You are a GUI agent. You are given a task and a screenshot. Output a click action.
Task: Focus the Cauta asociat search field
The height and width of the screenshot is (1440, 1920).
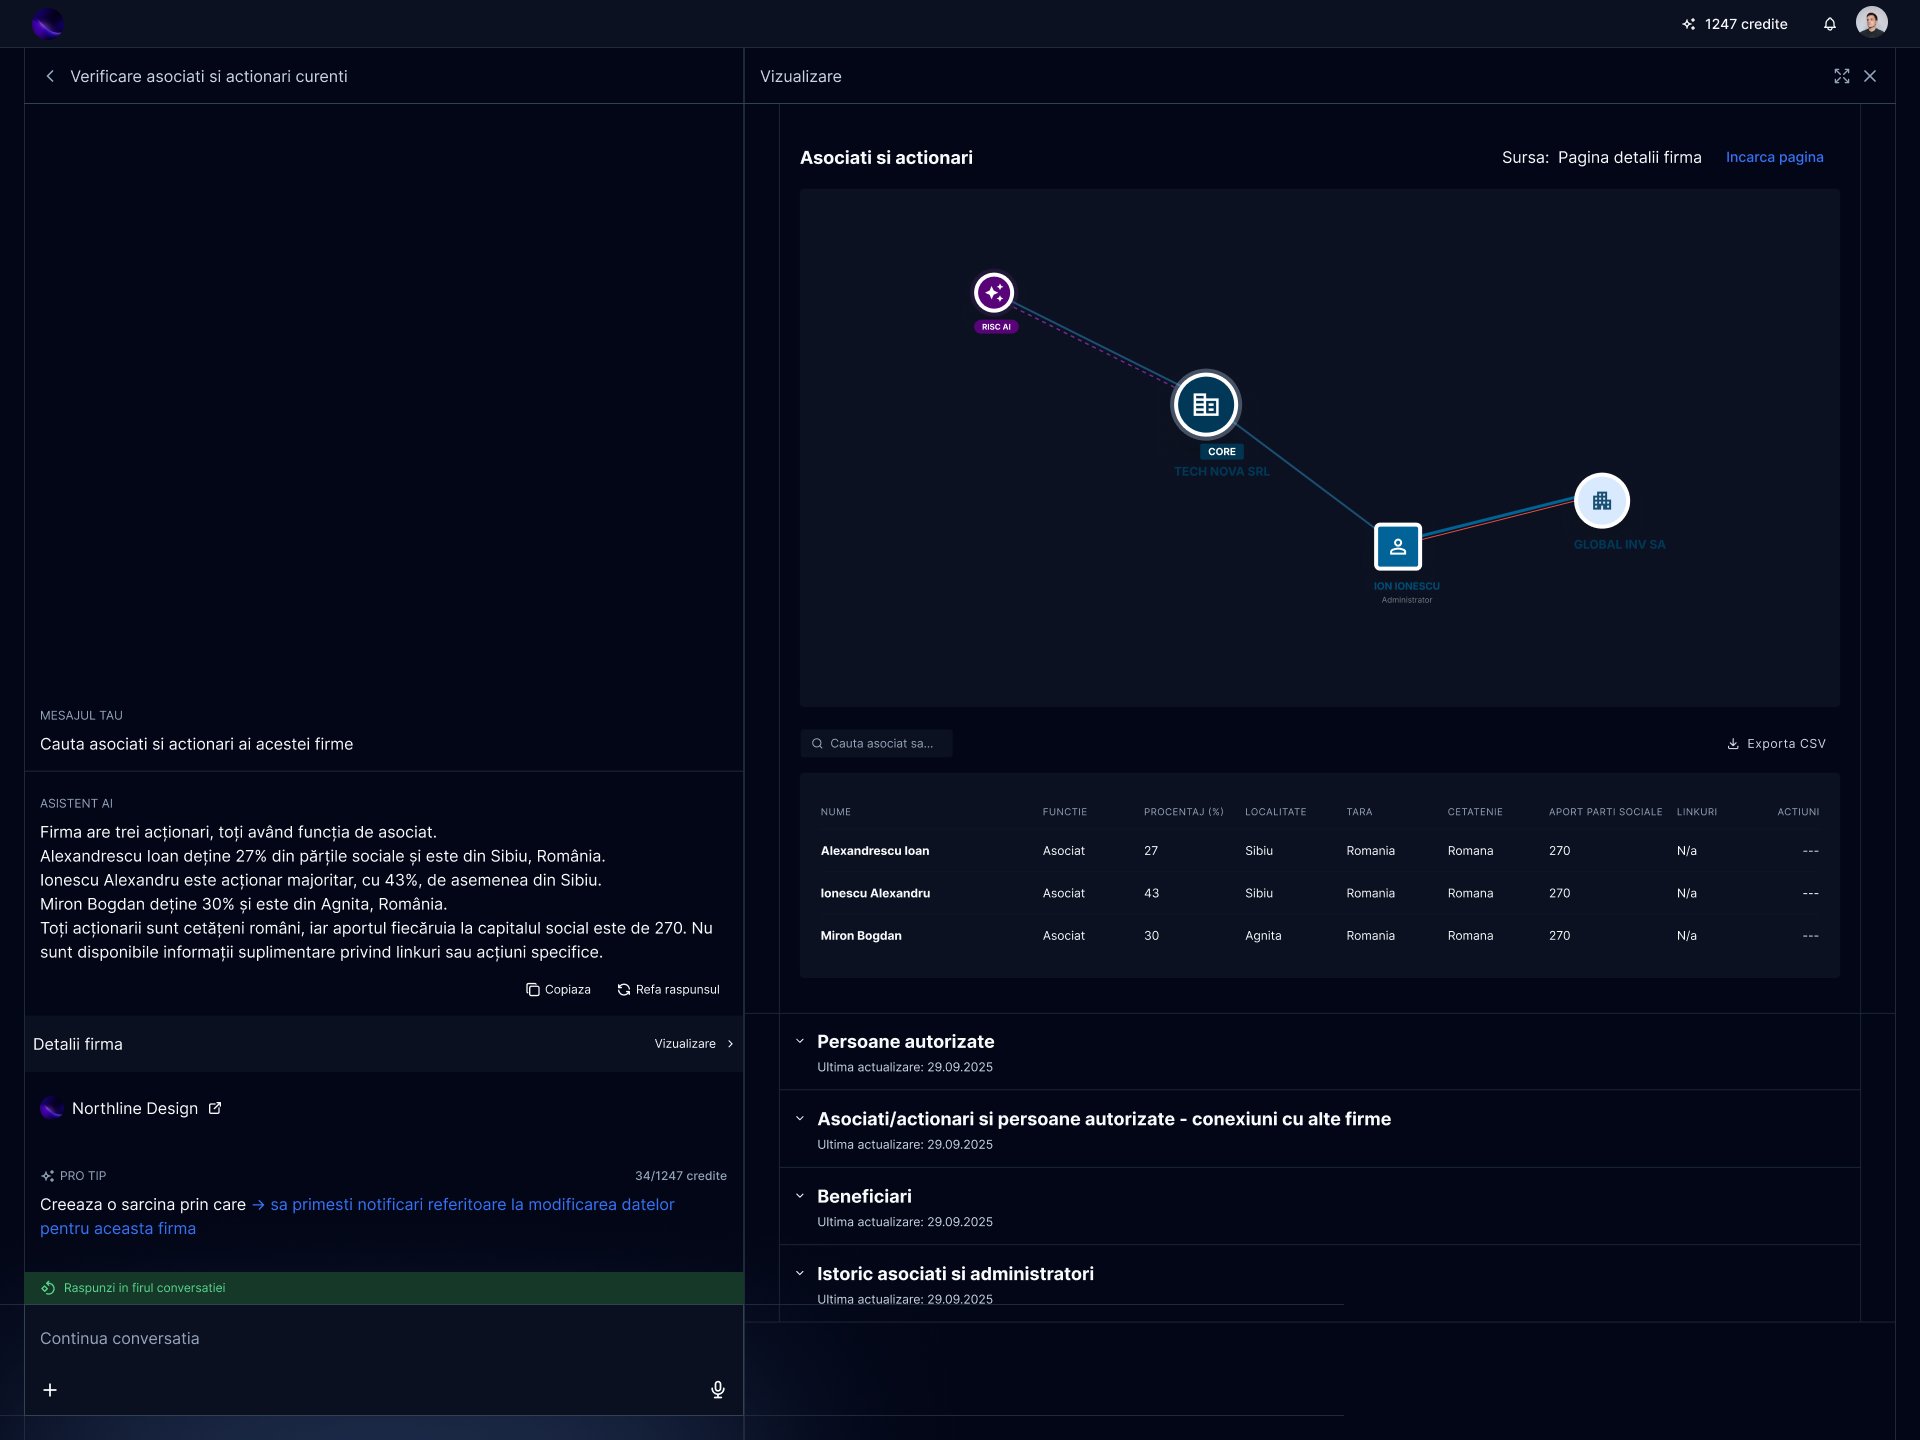pos(876,744)
